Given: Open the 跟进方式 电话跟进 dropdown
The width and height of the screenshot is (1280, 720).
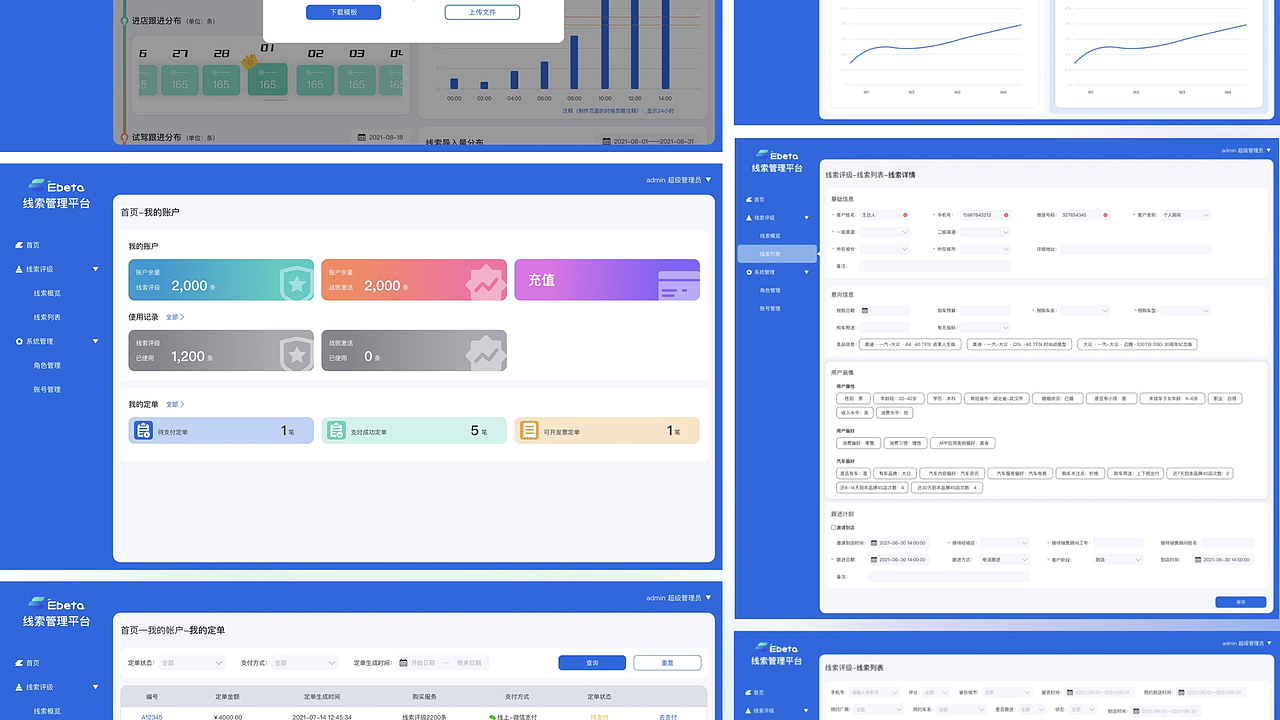Looking at the screenshot, I should pos(1004,560).
